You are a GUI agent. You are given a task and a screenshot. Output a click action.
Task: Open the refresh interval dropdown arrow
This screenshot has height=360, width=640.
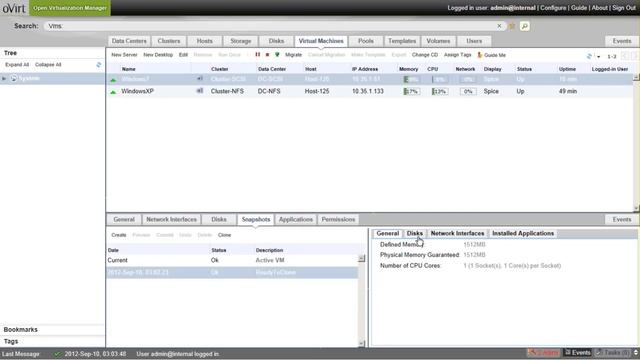click(598, 57)
